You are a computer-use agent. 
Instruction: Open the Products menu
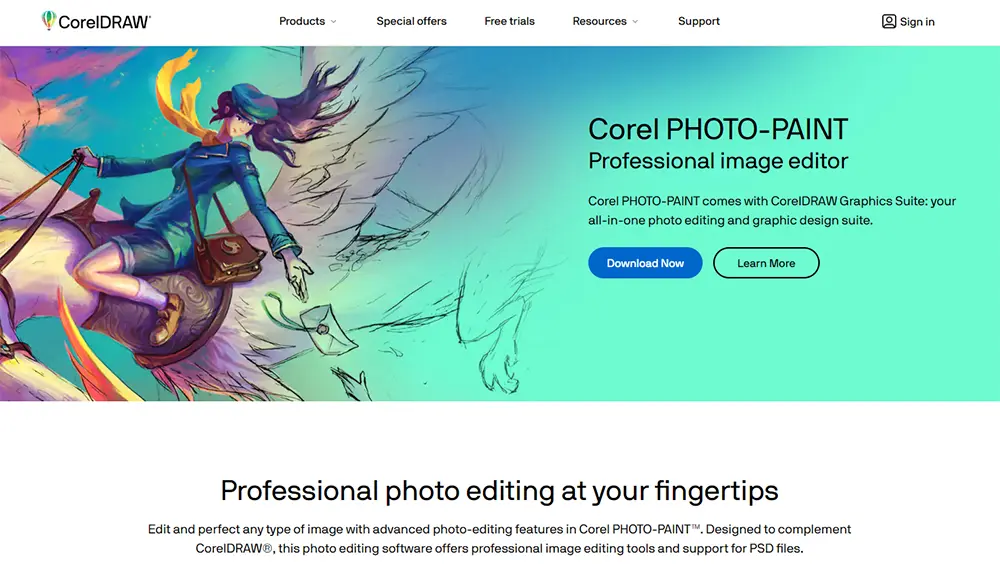(302, 21)
